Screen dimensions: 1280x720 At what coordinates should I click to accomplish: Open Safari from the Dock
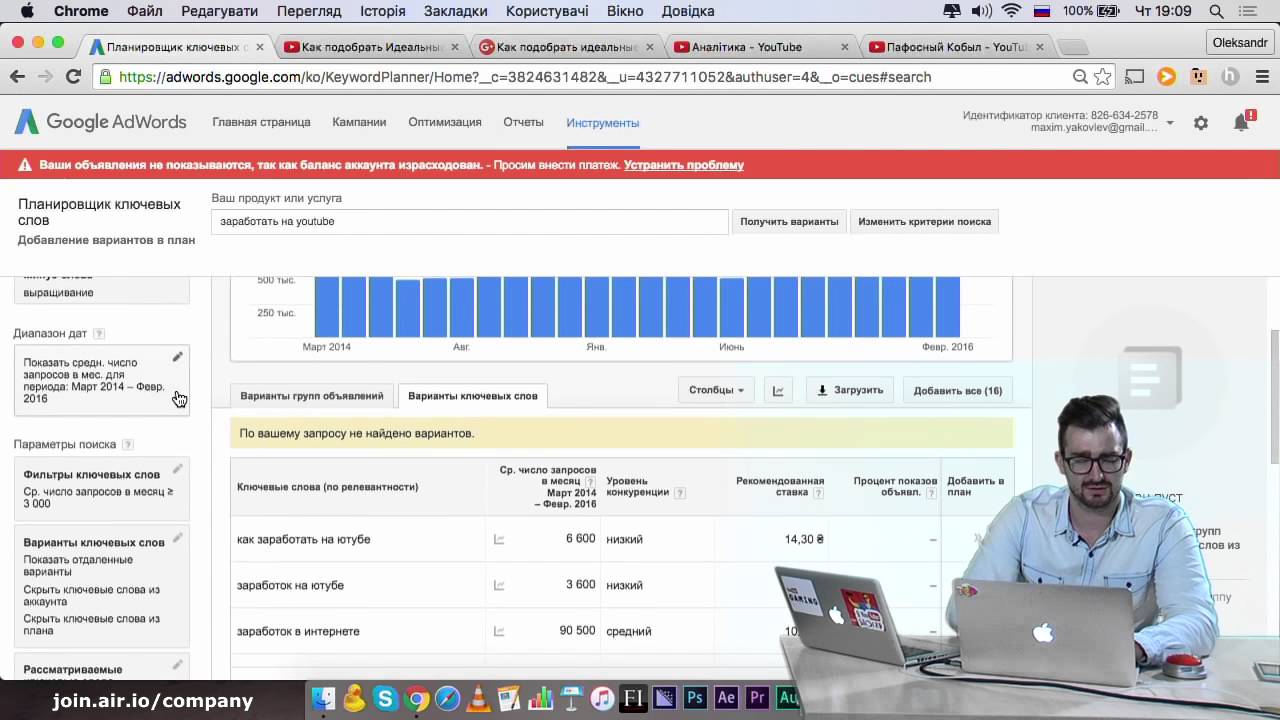tap(447, 699)
